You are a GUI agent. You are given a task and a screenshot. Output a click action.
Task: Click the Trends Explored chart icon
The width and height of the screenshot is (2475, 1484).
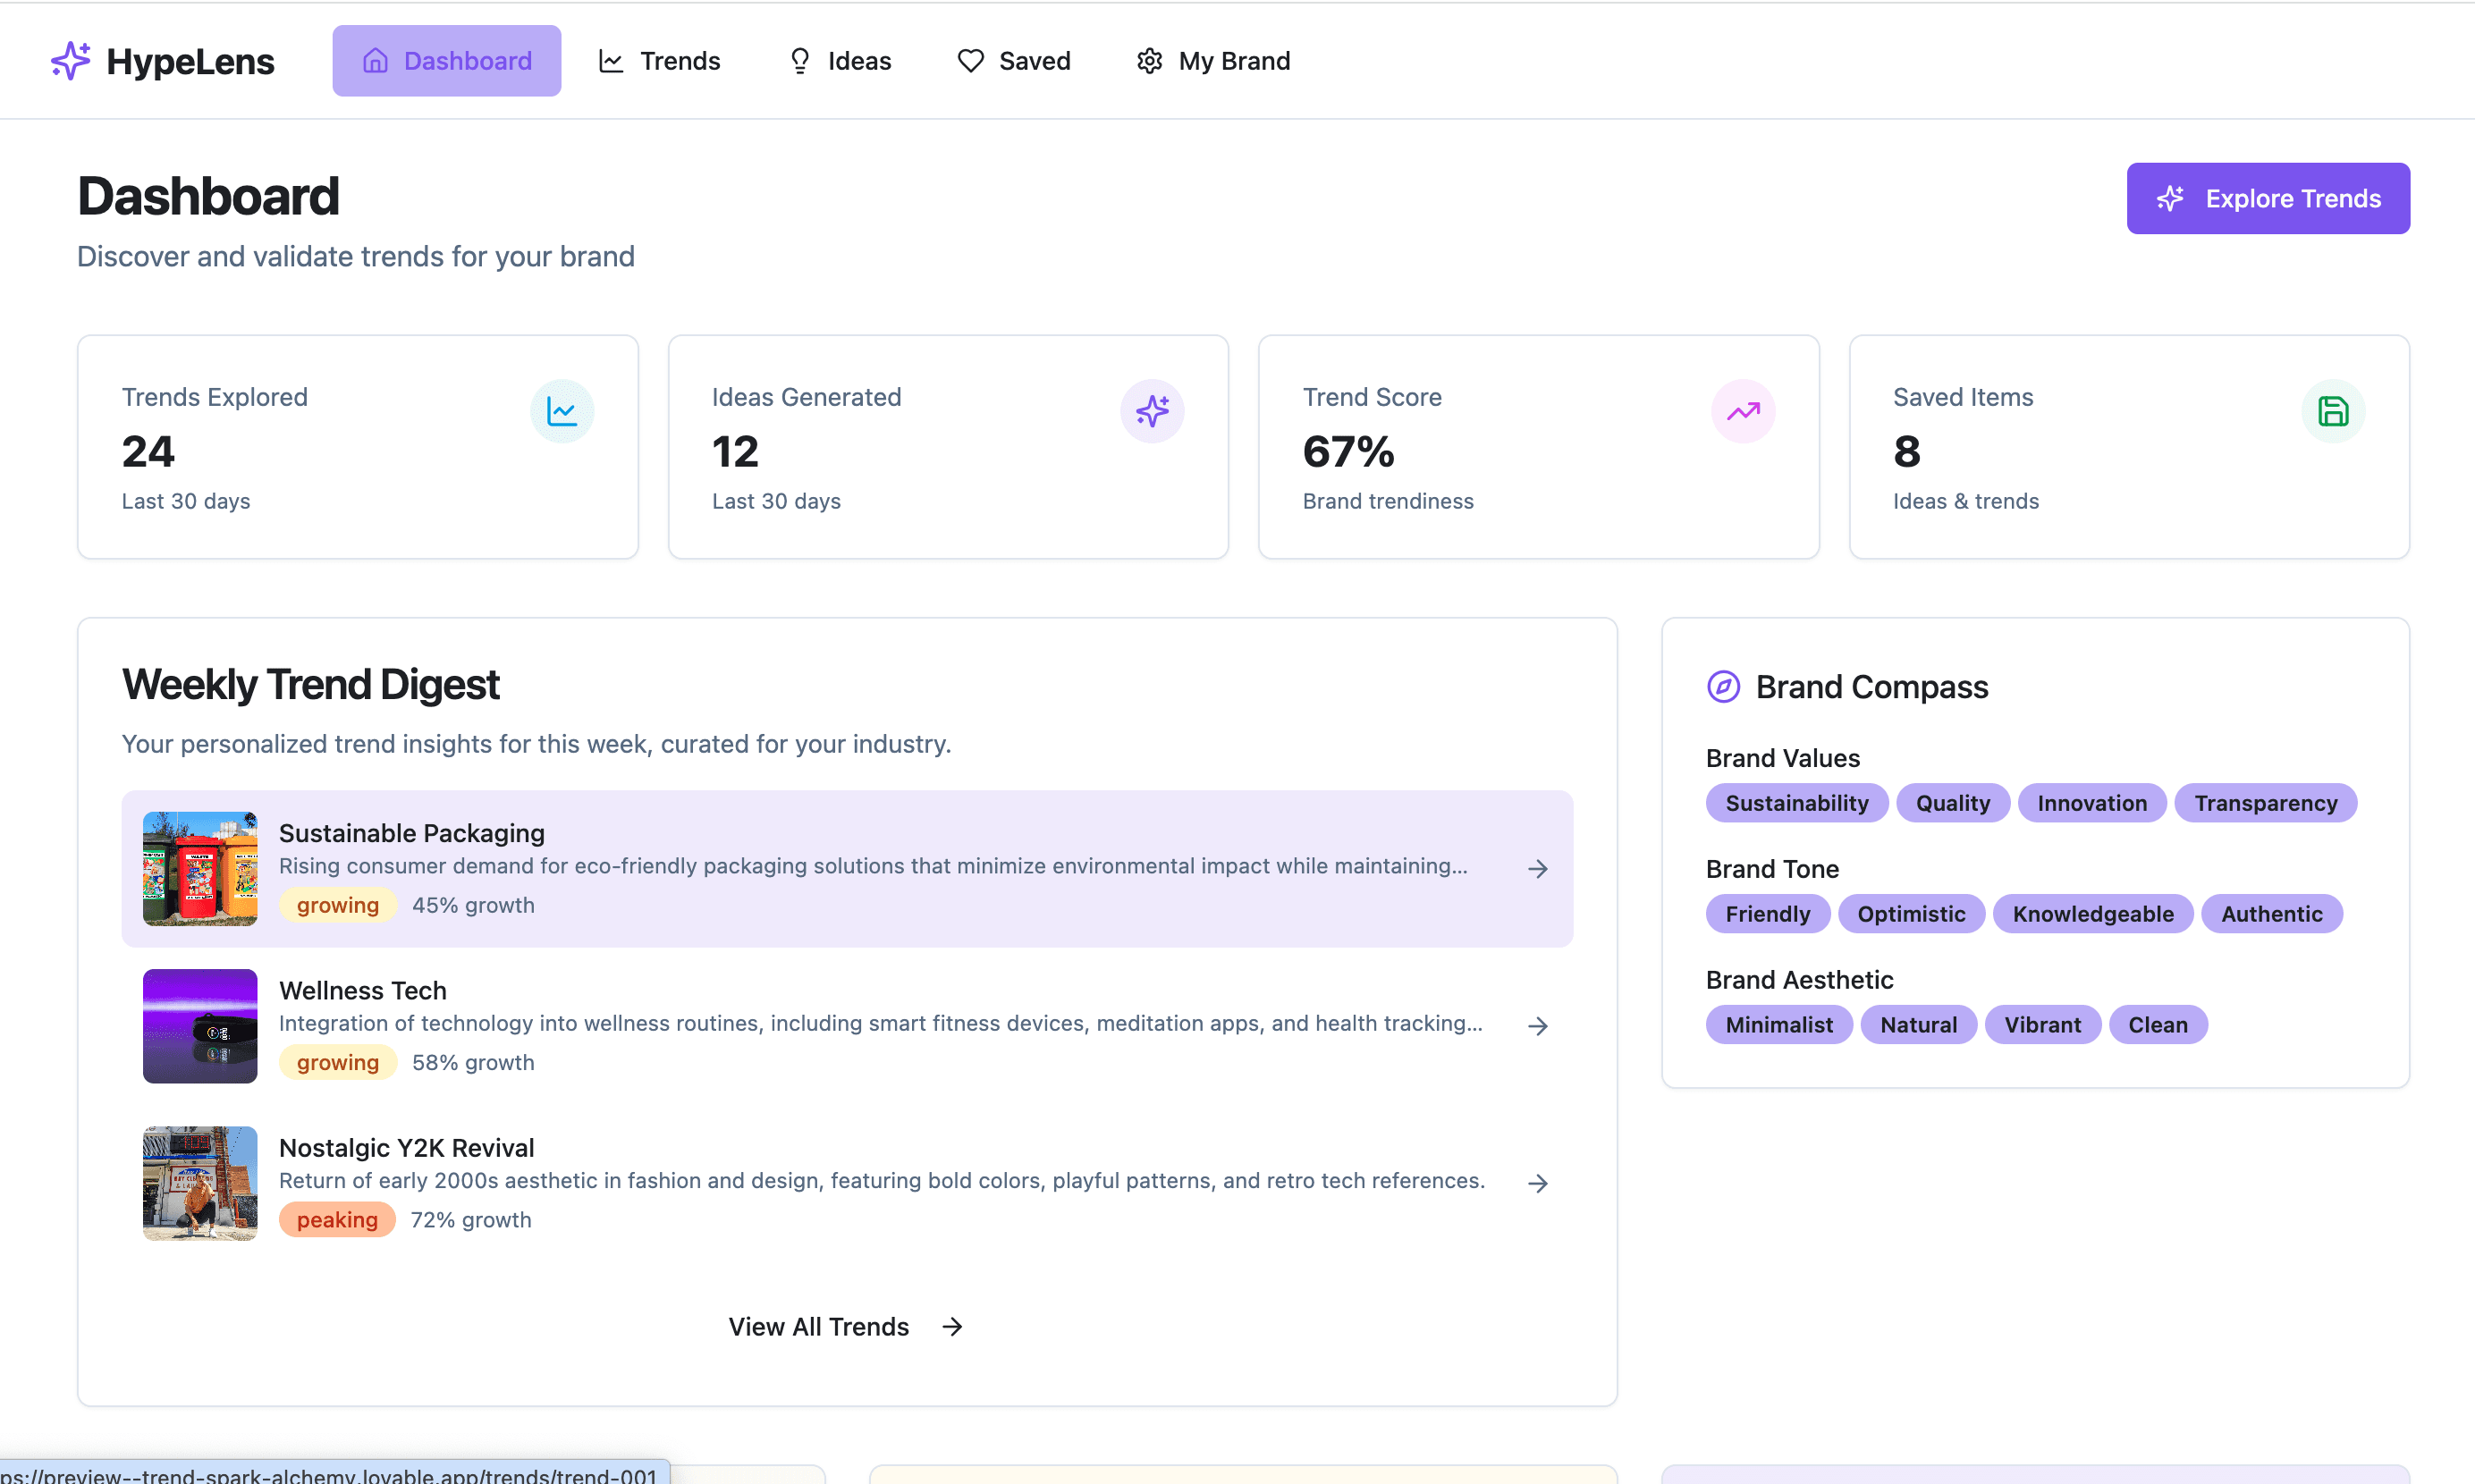[x=562, y=411]
